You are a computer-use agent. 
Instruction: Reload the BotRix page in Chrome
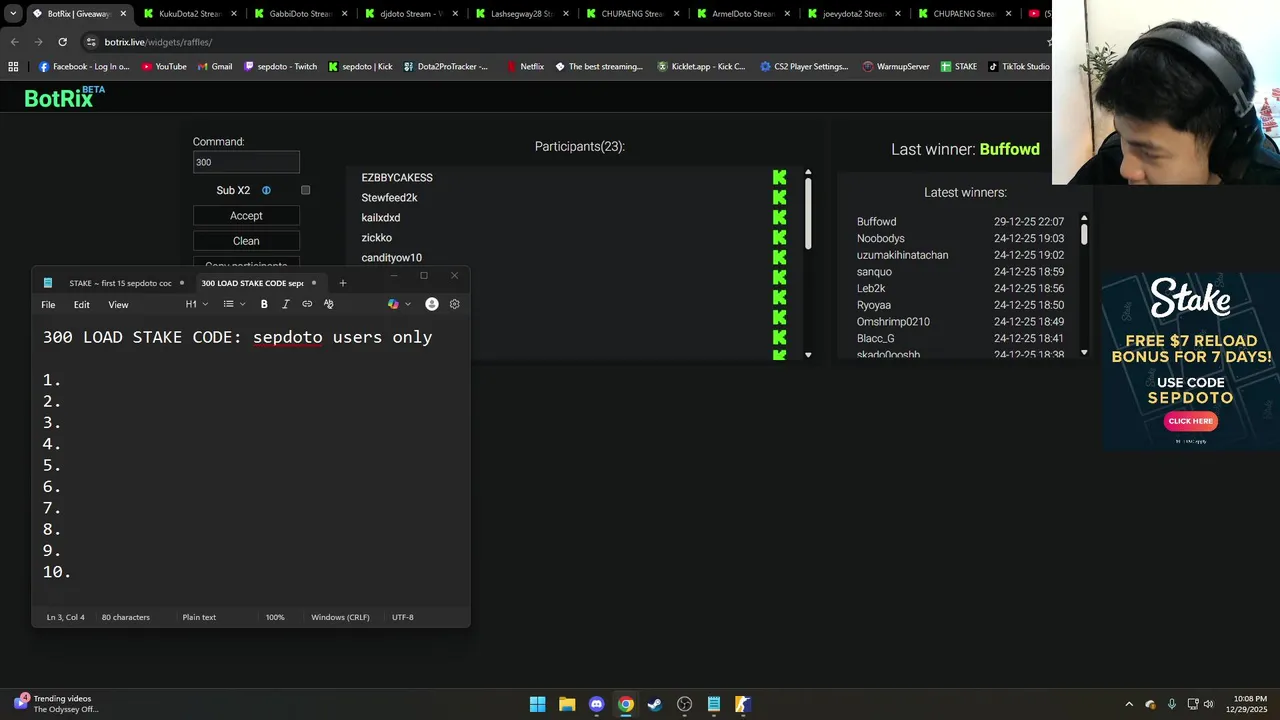pyautogui.click(x=62, y=42)
